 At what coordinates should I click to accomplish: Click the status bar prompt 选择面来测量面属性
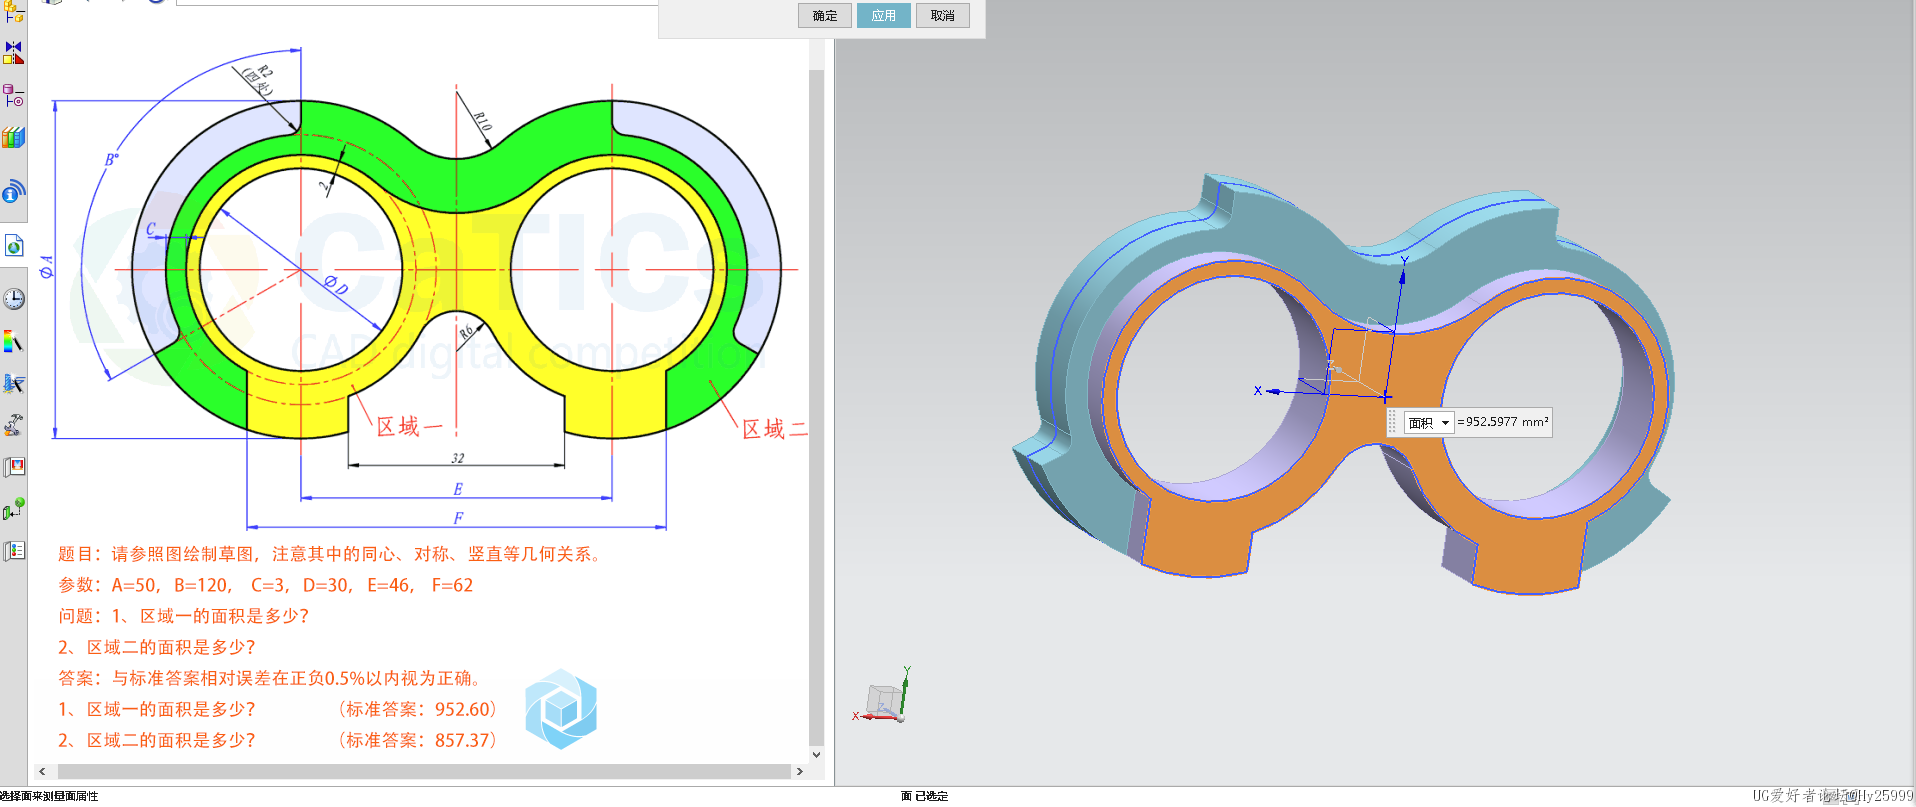point(49,796)
